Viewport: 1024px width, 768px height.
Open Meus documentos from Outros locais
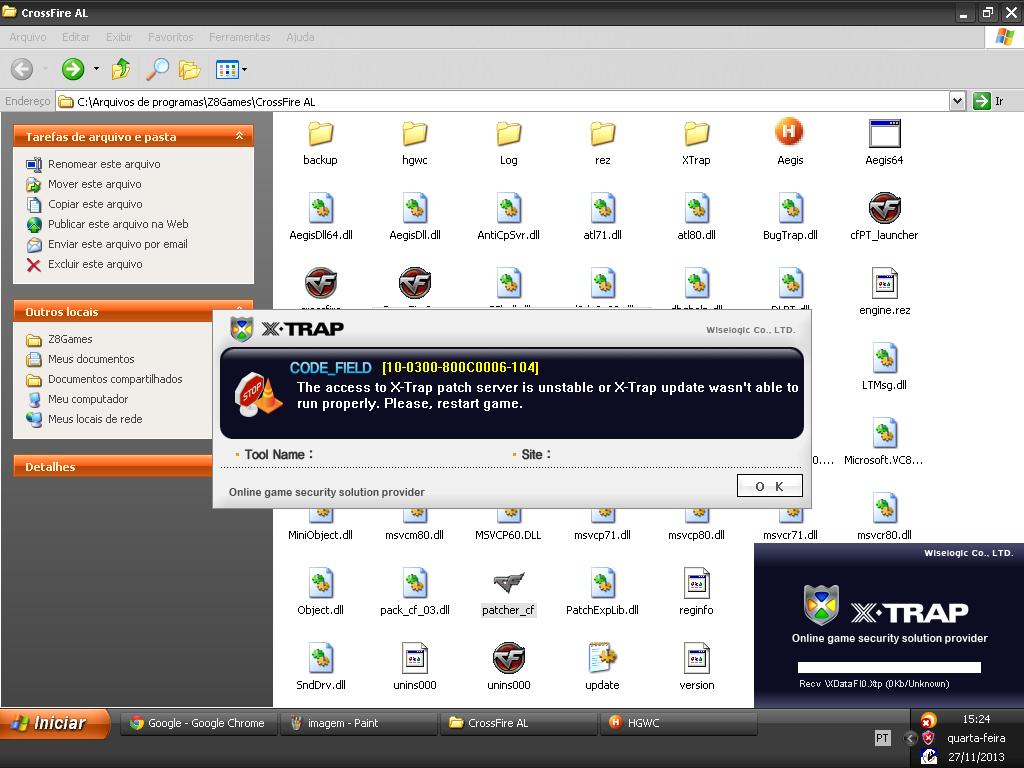click(90, 359)
